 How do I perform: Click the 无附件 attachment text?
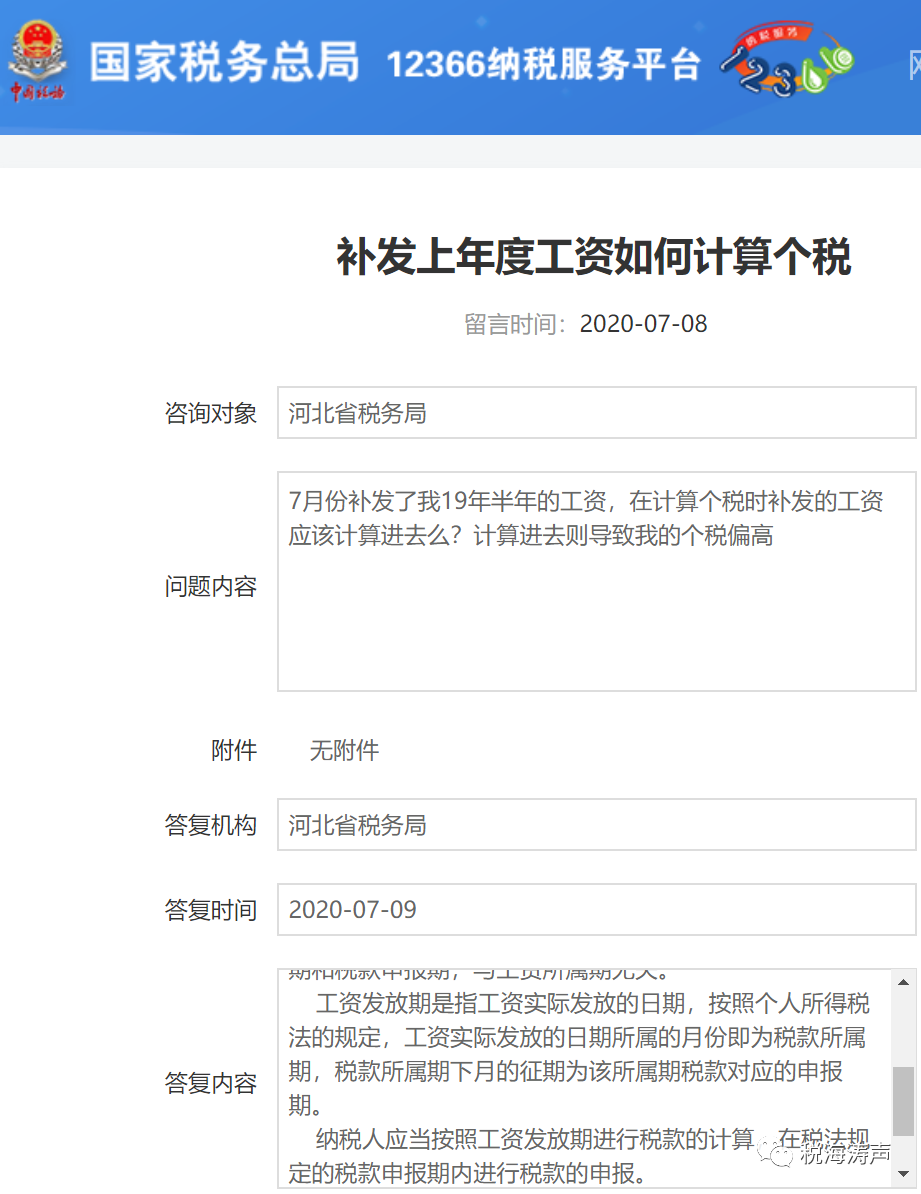(x=344, y=751)
